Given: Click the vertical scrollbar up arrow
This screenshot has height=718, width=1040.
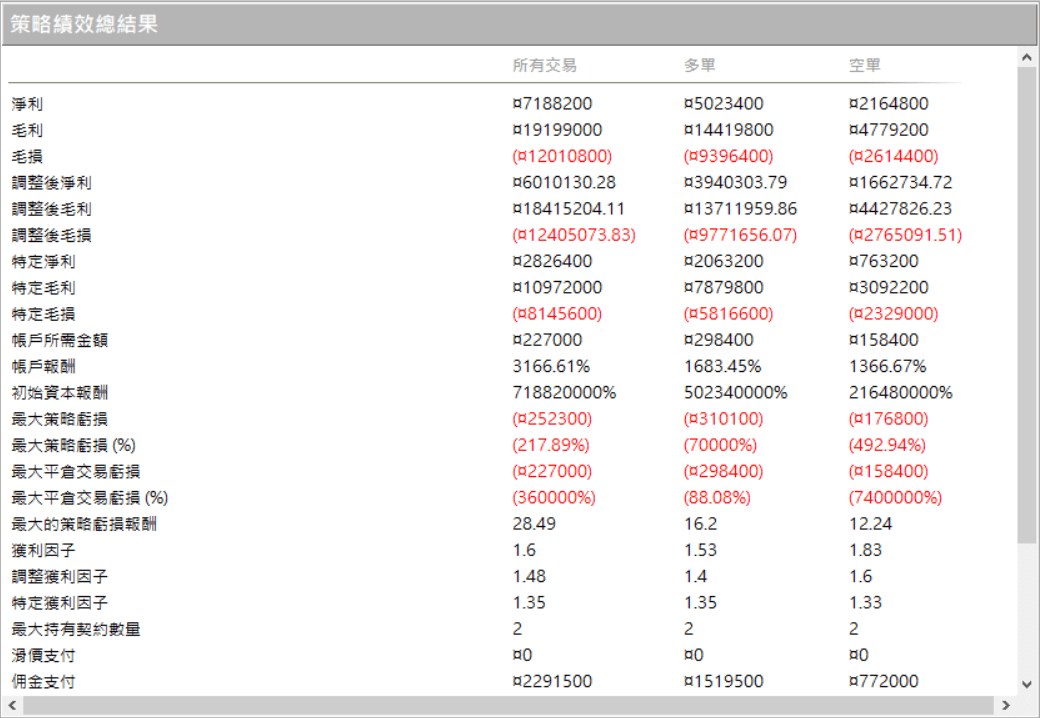Looking at the screenshot, I should (x=1027, y=58).
